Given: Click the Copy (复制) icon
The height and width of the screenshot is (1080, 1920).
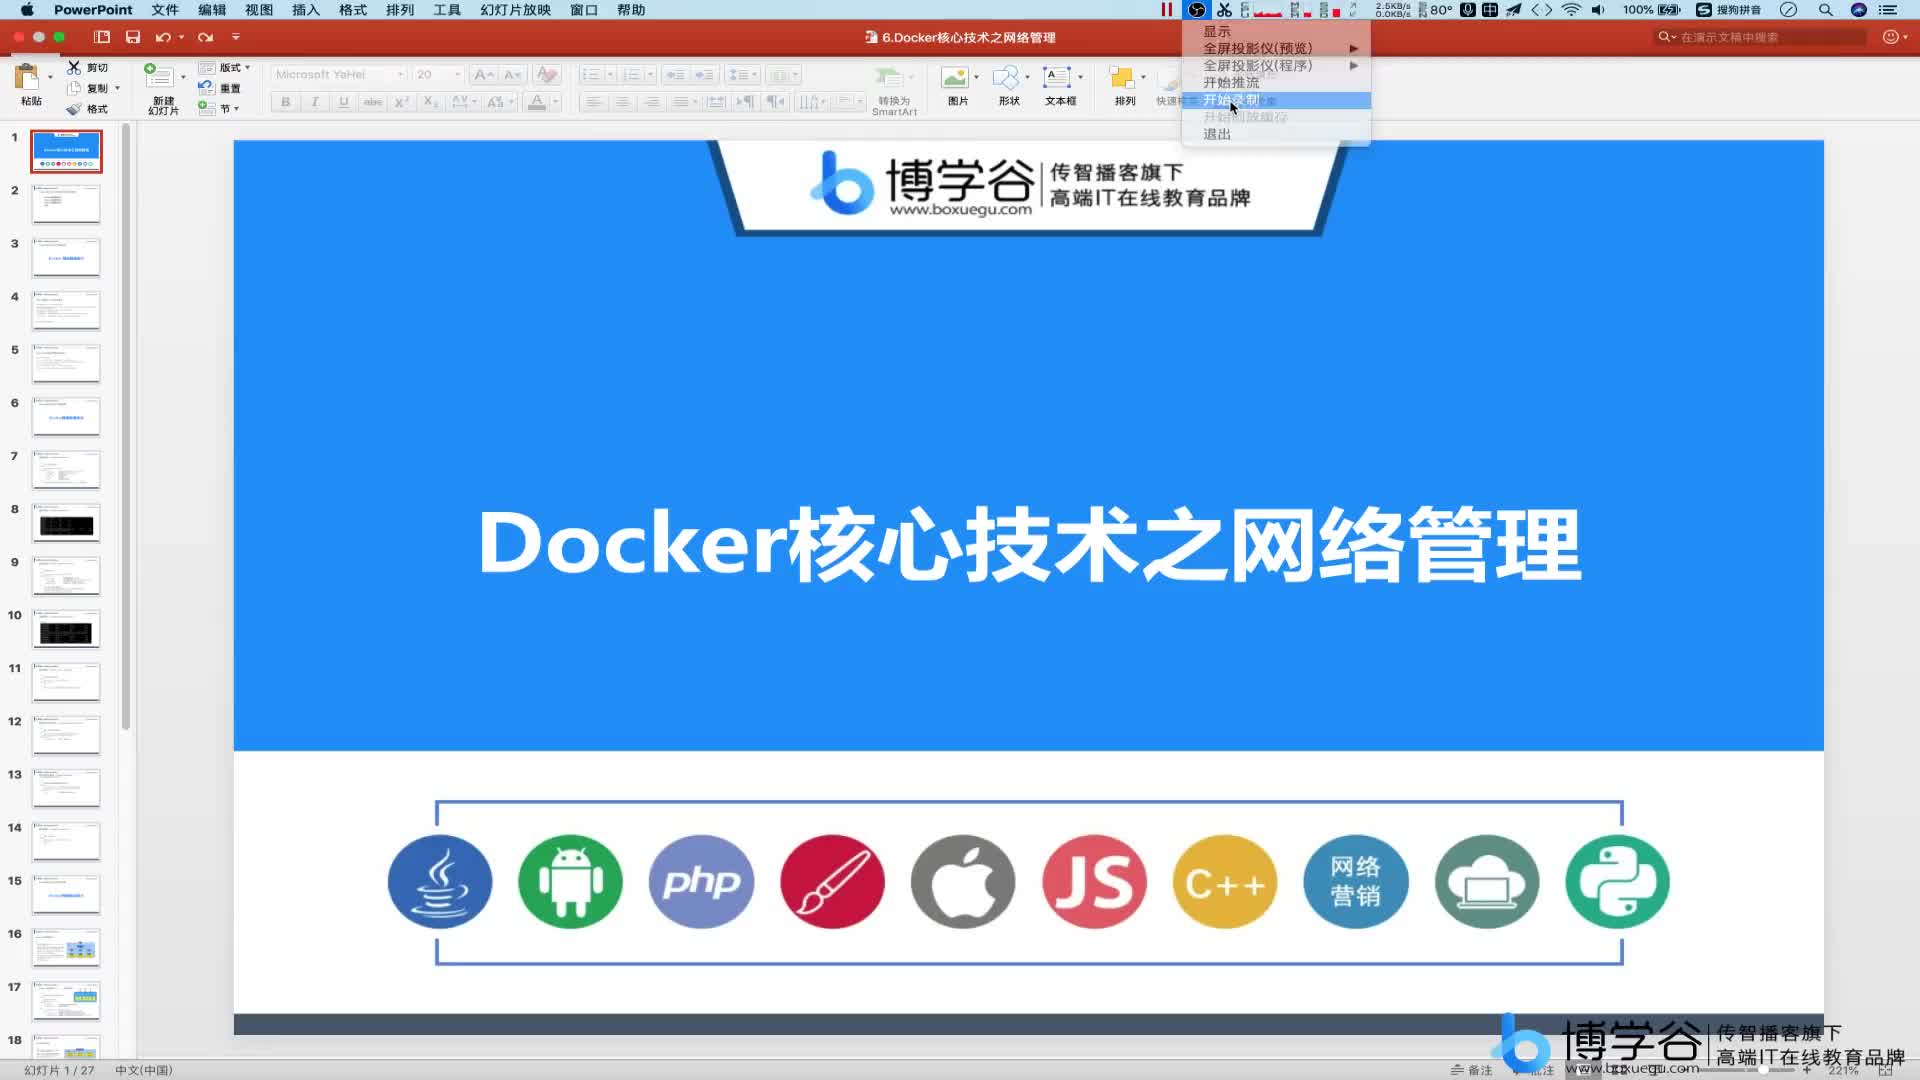Looking at the screenshot, I should click(74, 88).
